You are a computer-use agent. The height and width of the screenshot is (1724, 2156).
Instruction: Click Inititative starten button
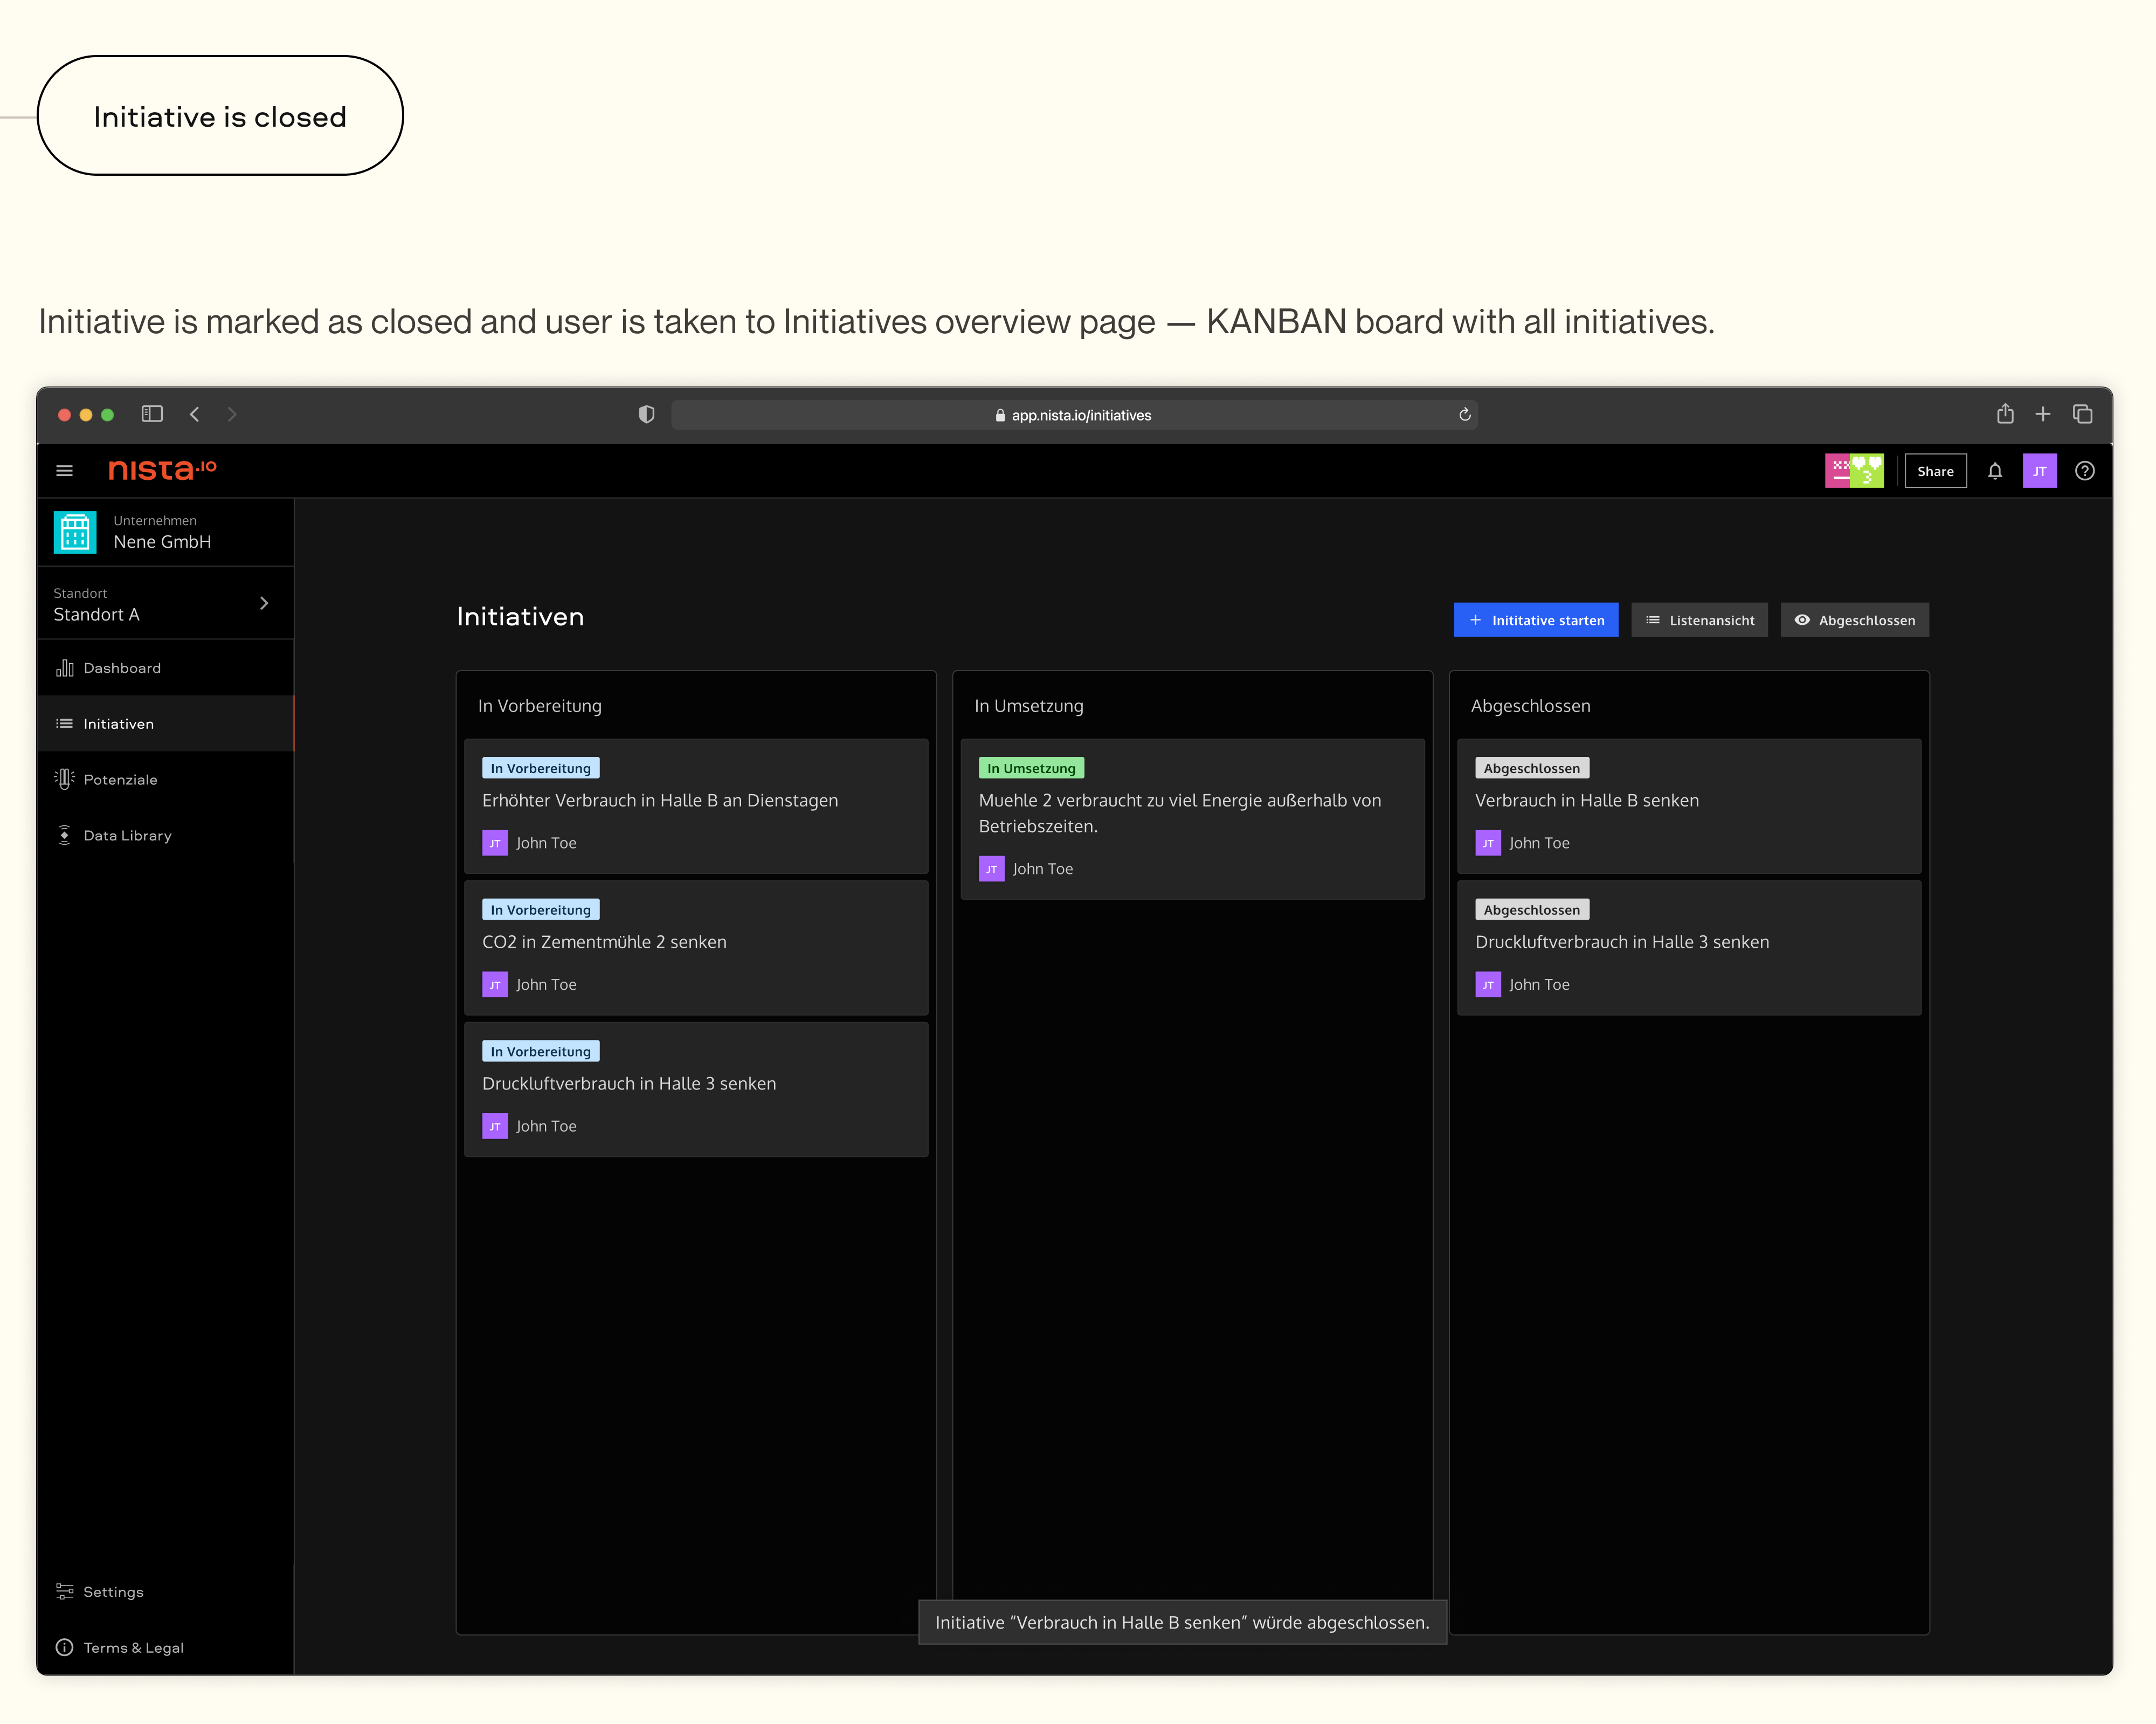coord(1536,620)
